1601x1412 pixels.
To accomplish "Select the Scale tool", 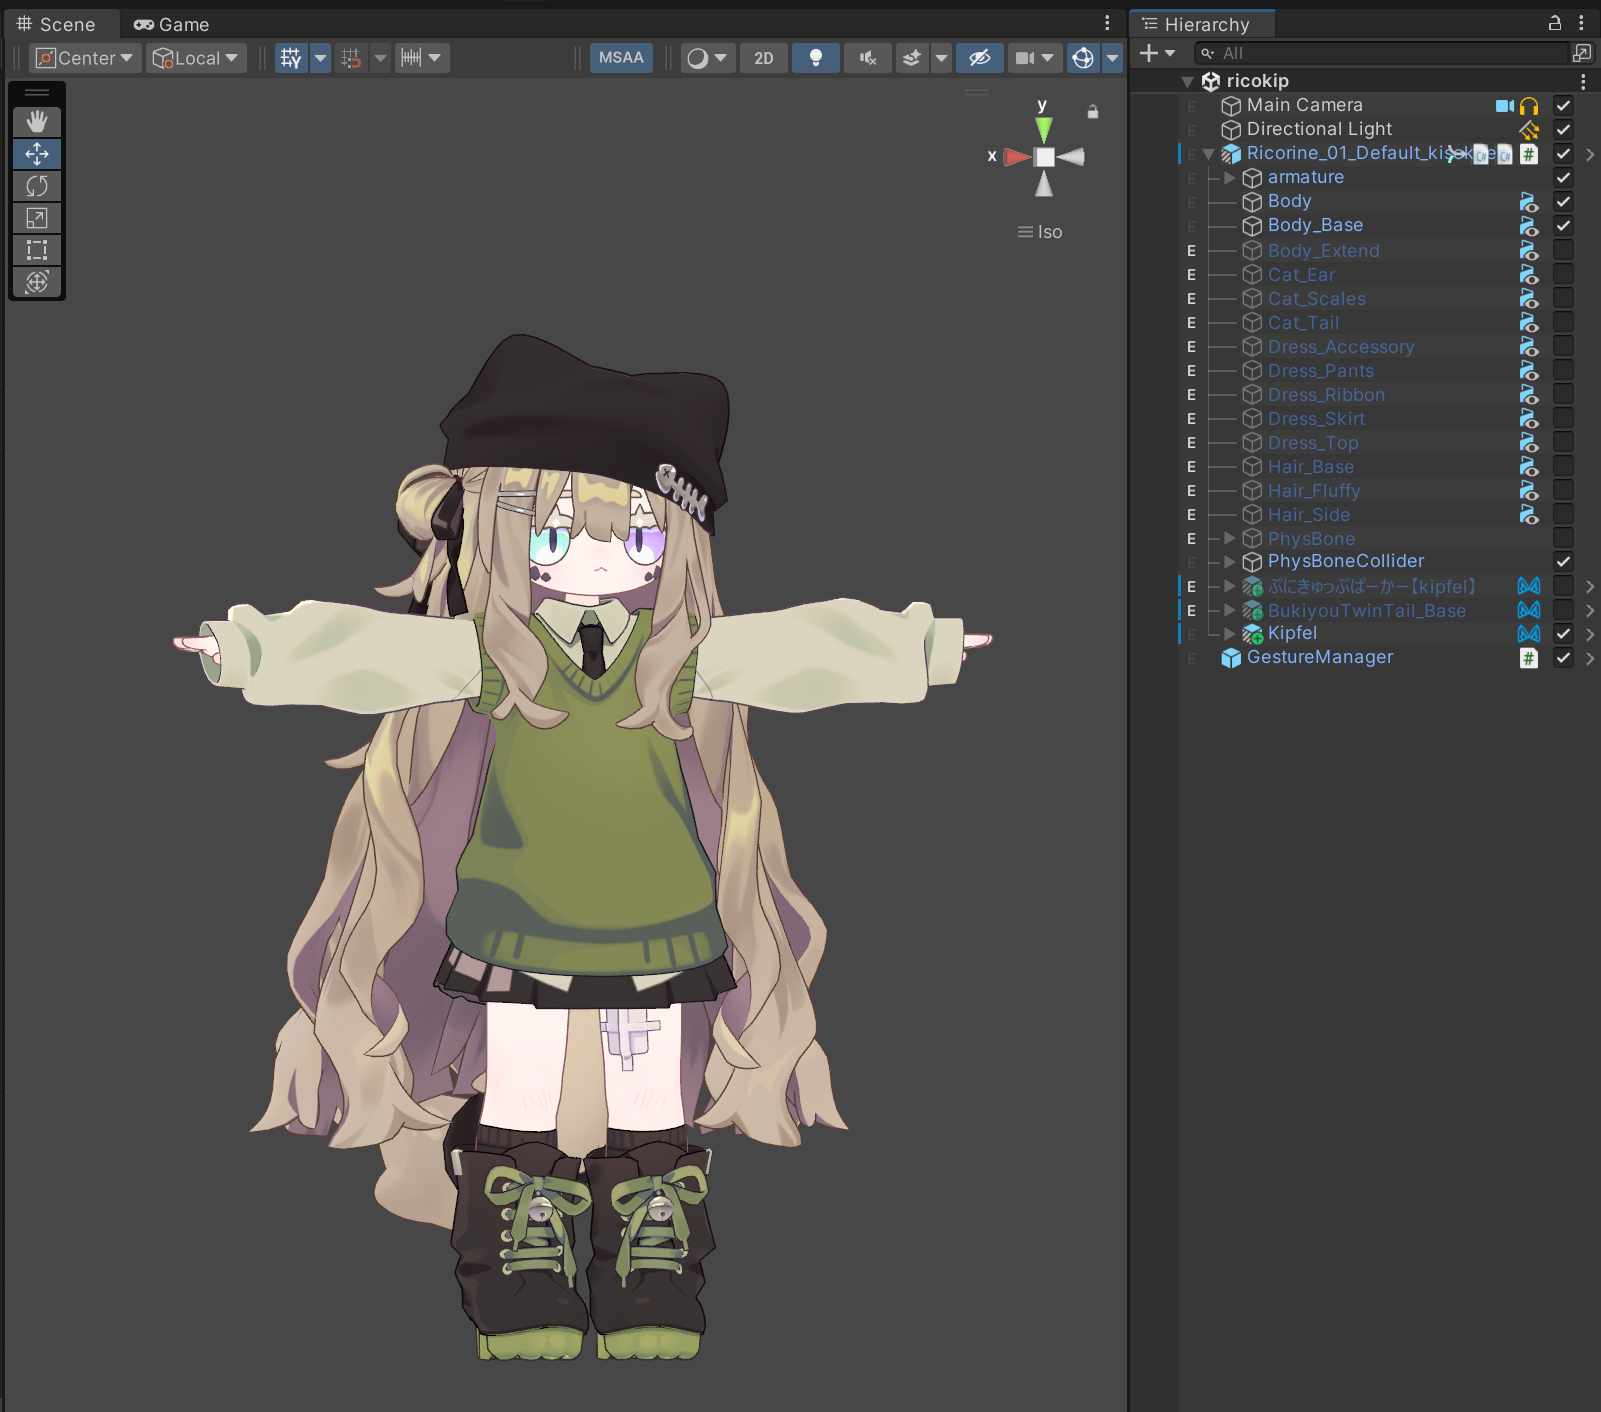I will coord(37,218).
